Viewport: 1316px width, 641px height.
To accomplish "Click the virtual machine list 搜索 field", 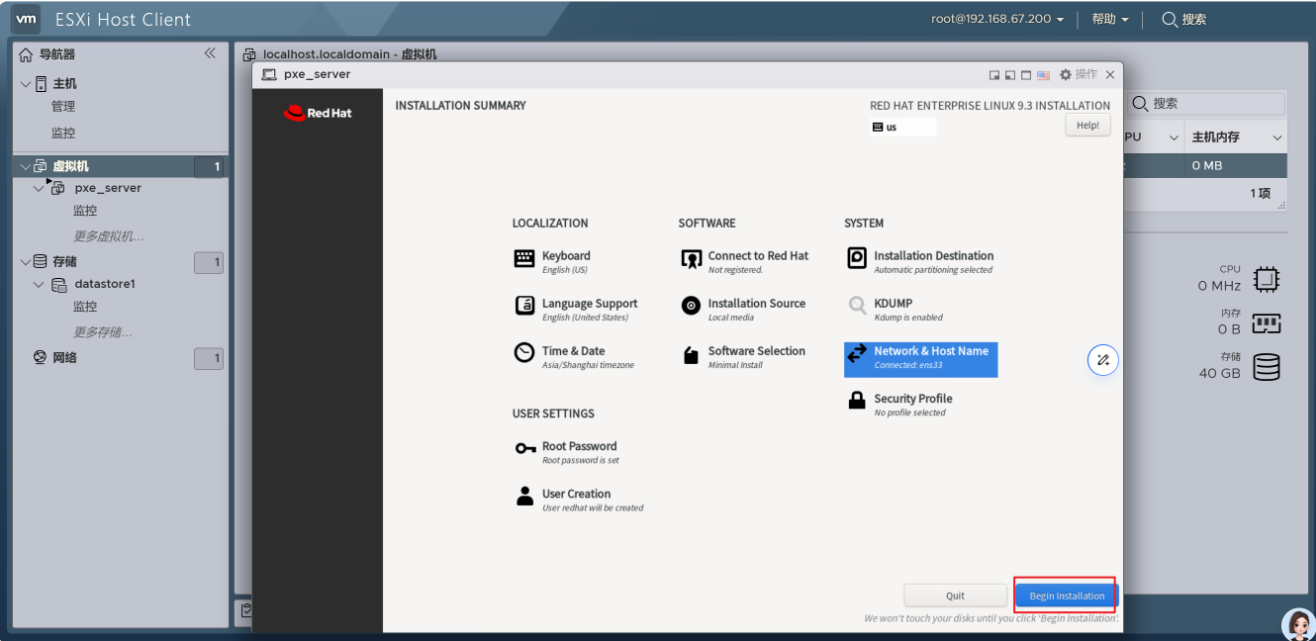I will tap(1204, 103).
